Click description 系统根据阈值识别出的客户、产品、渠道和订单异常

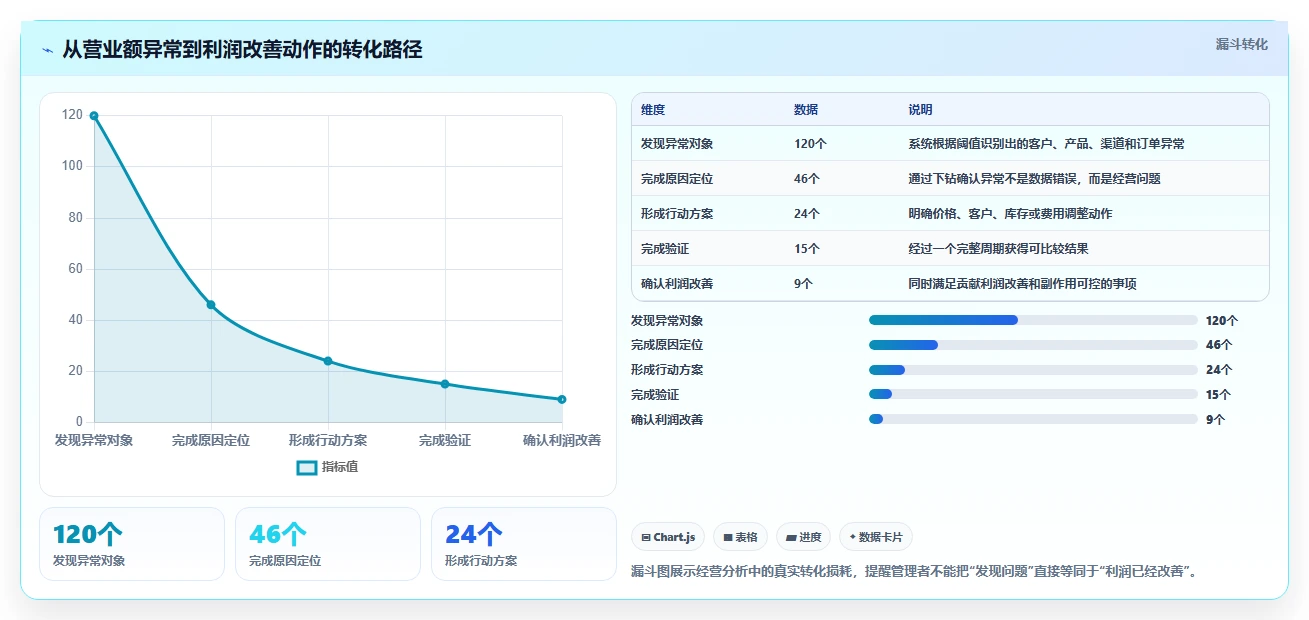[x=1046, y=144]
